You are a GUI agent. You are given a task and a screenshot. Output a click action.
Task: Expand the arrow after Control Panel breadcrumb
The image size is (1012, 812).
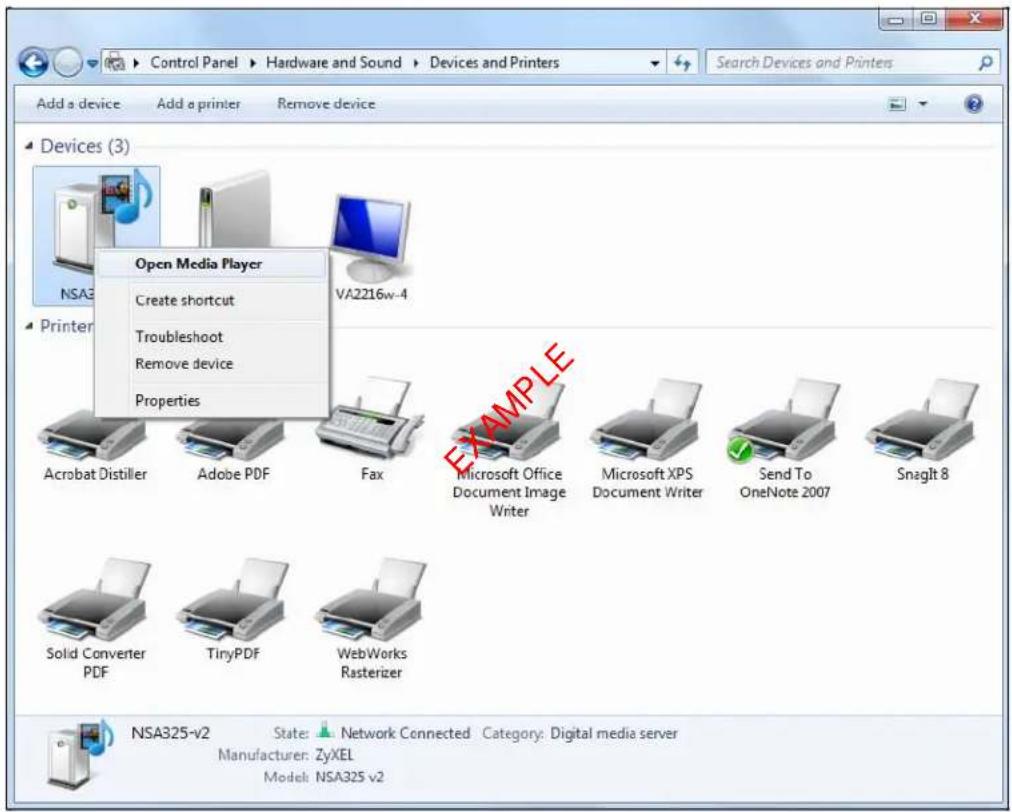pos(252,63)
